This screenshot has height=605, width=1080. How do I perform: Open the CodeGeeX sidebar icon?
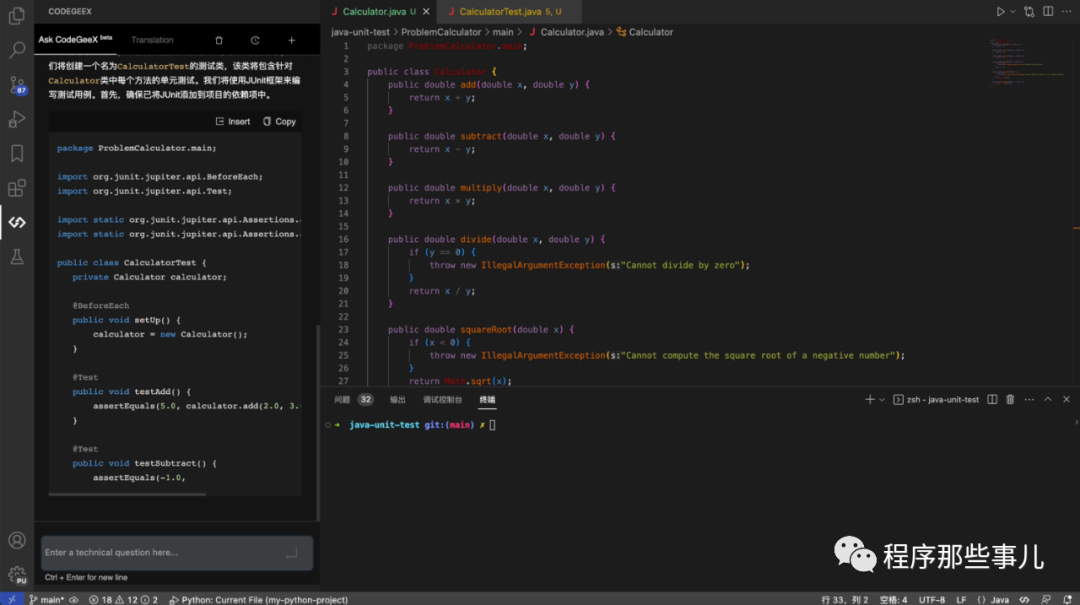16,222
